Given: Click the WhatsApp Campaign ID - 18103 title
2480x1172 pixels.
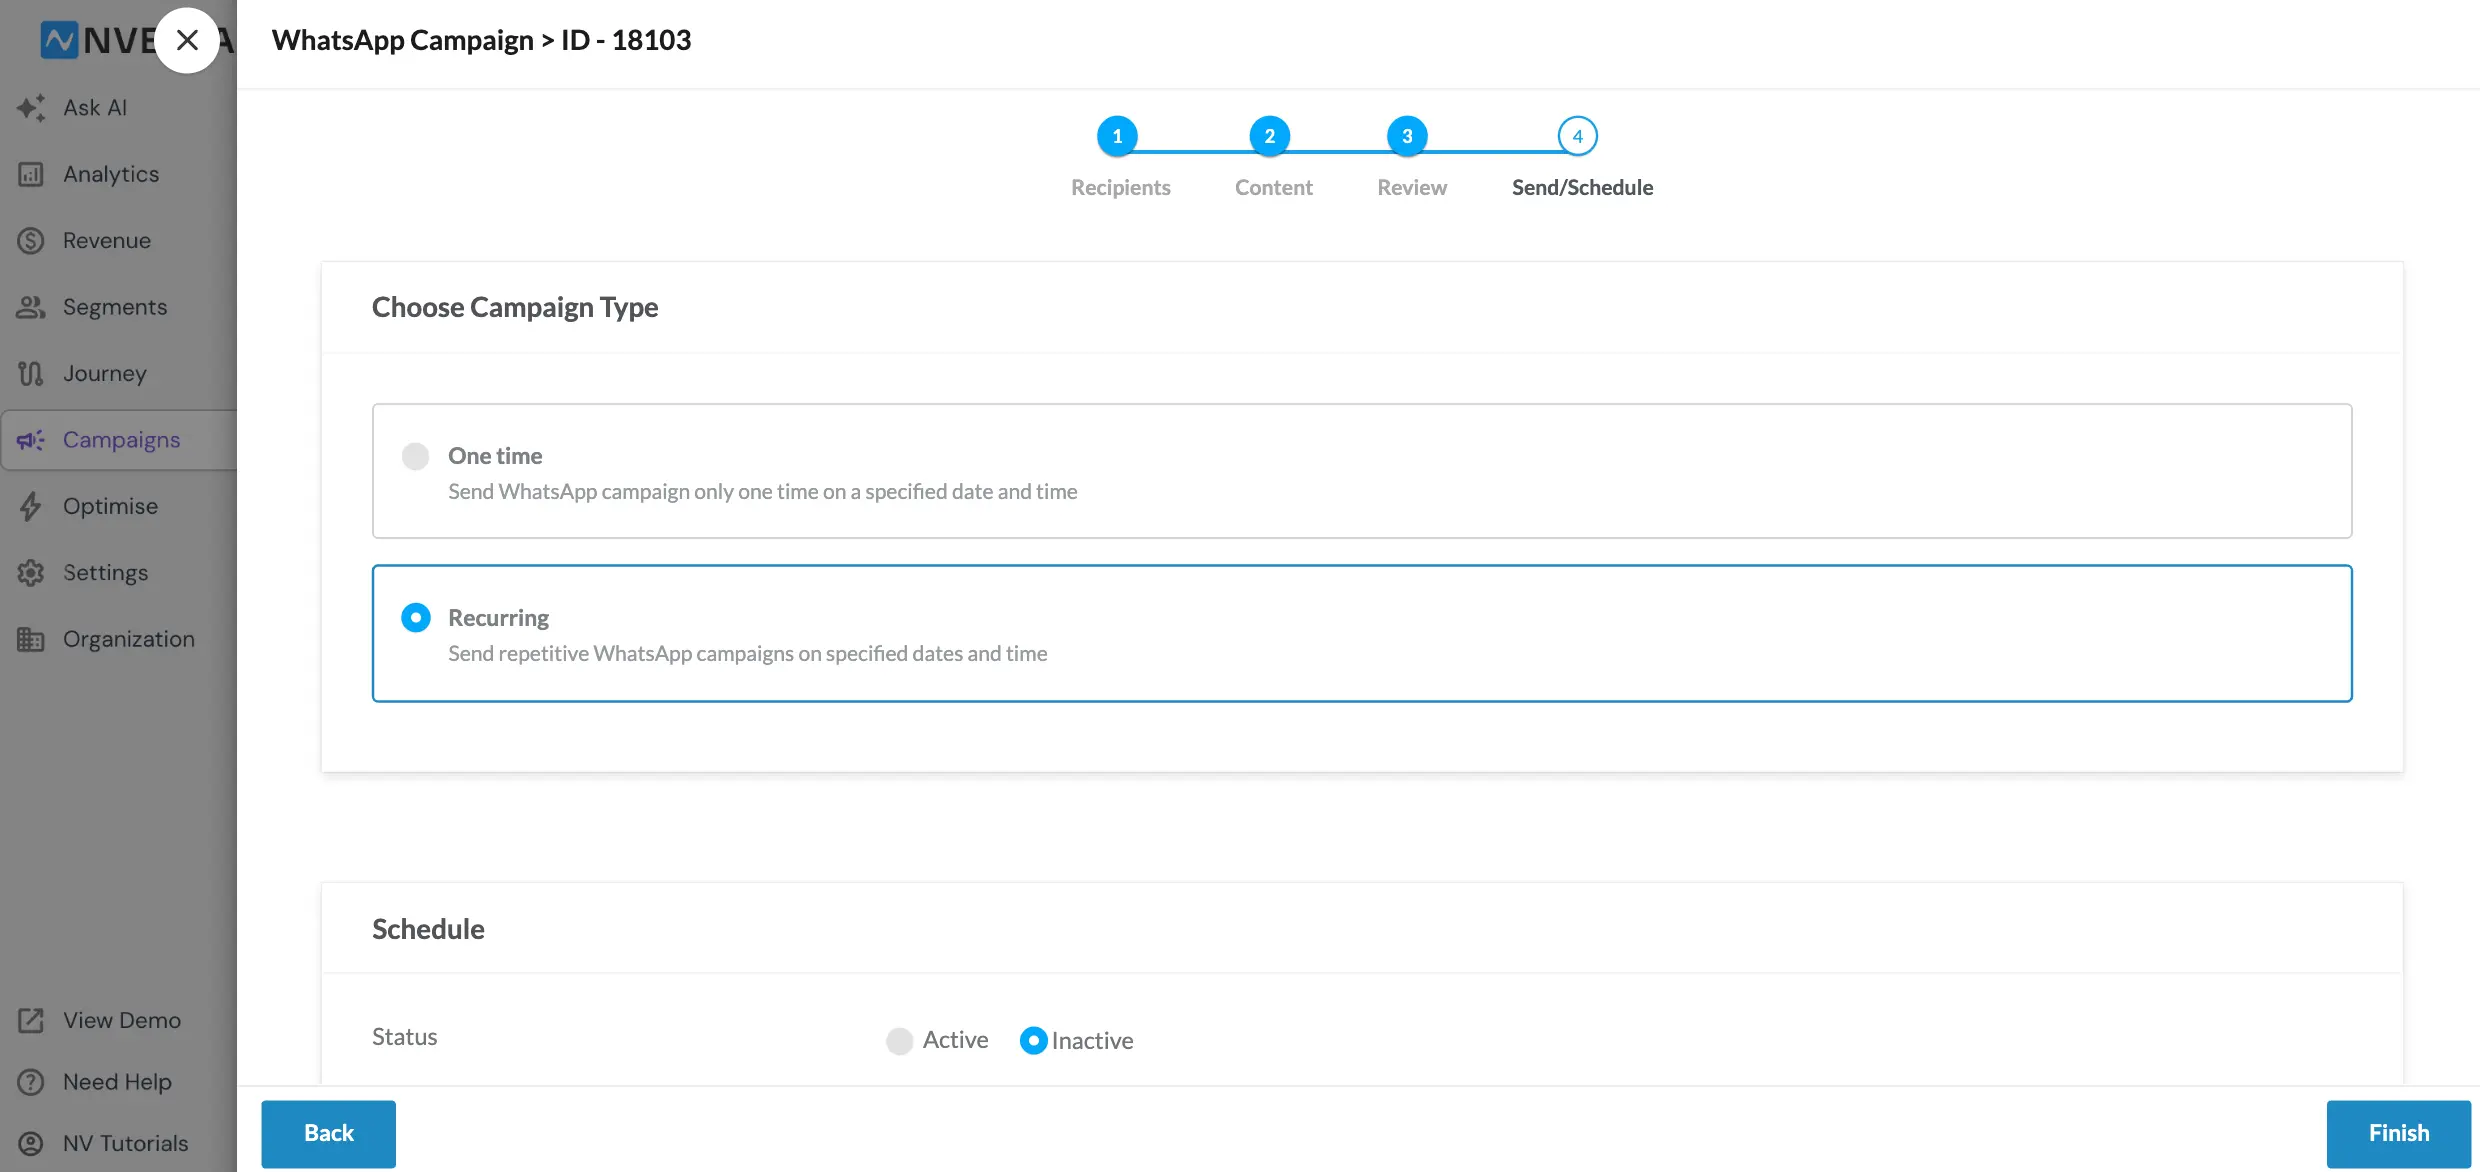Looking at the screenshot, I should (481, 40).
